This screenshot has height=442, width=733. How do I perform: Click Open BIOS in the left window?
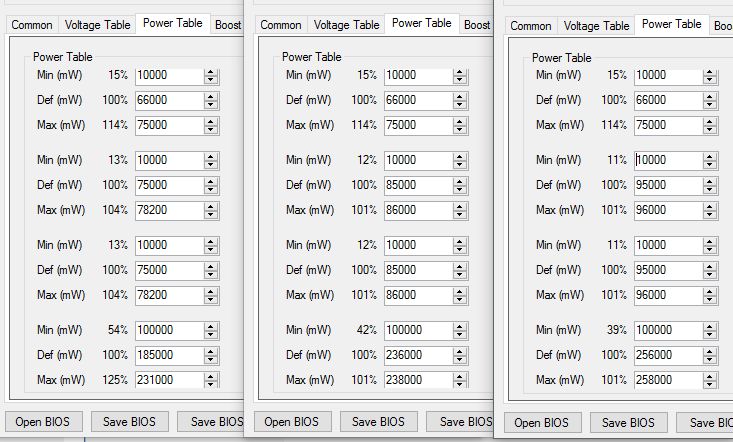(43, 422)
